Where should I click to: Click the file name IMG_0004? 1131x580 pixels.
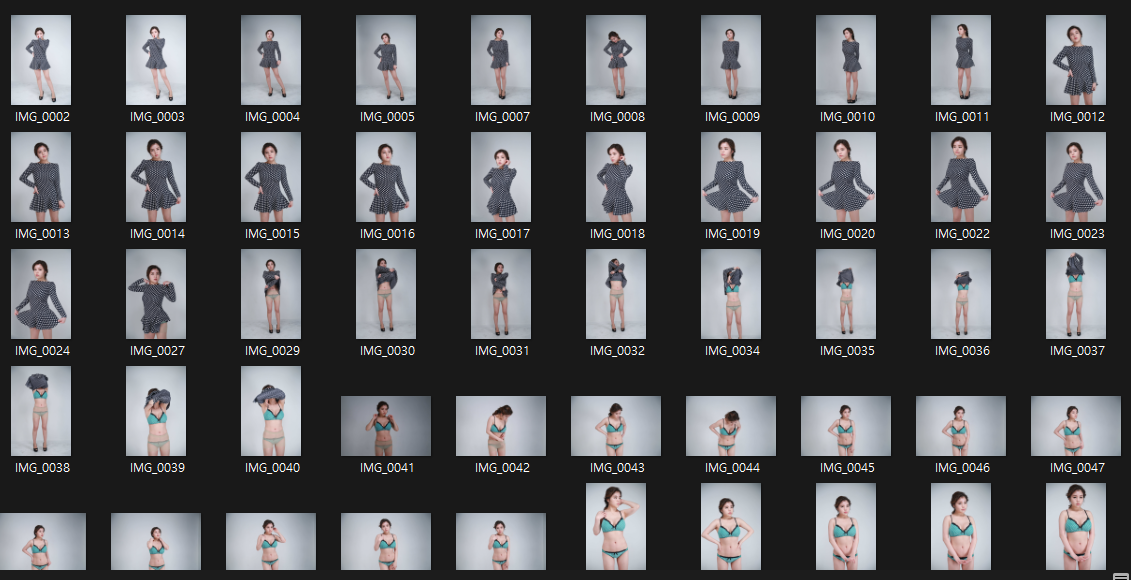click(272, 117)
